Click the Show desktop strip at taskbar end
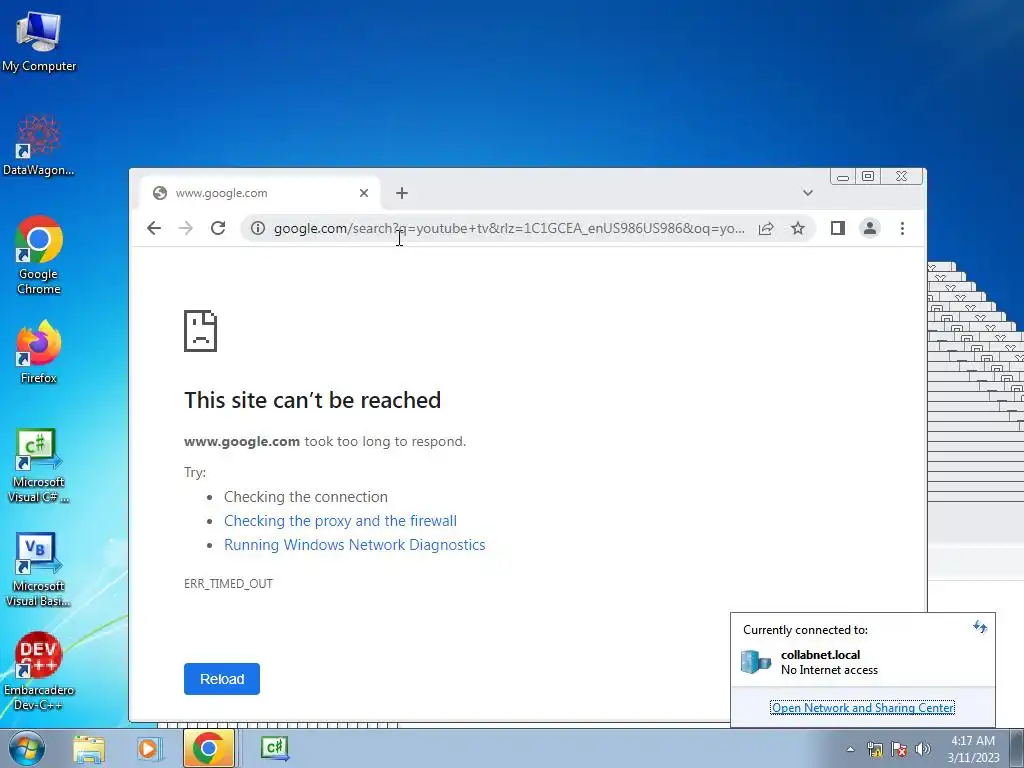 (x=1017, y=748)
